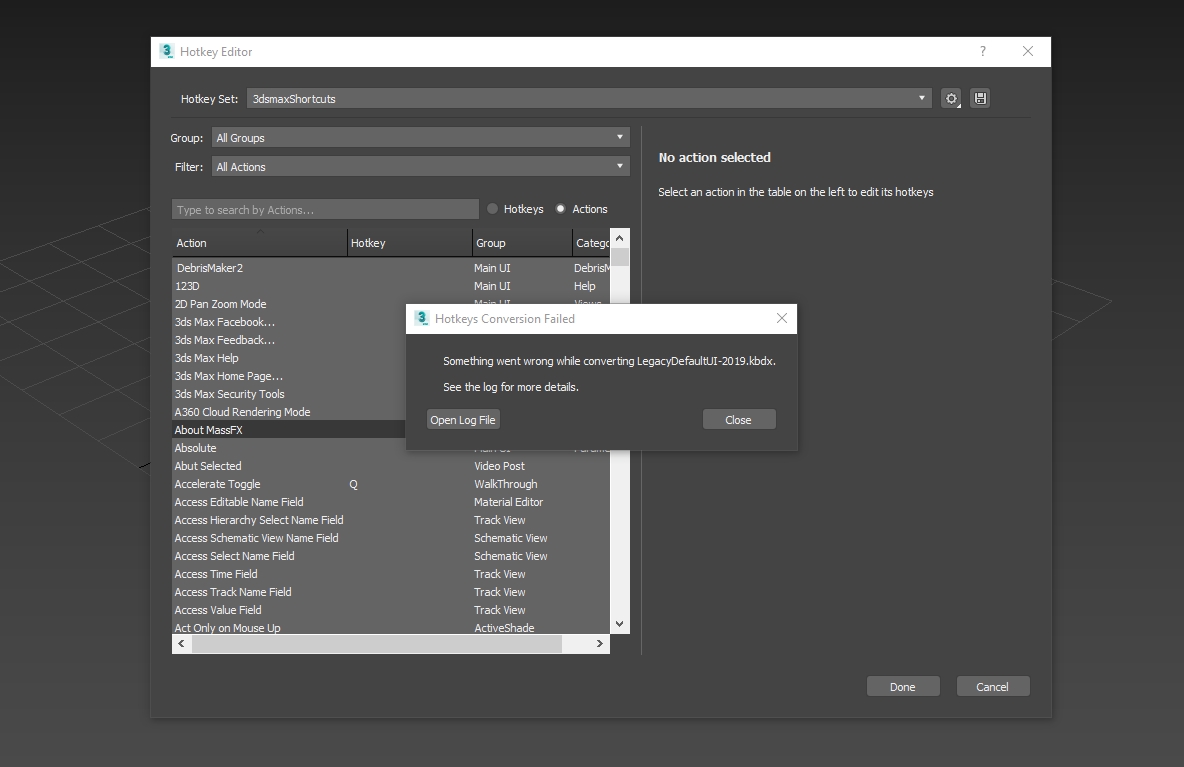Click the Cancel button
This screenshot has height=767, width=1184.
click(992, 686)
